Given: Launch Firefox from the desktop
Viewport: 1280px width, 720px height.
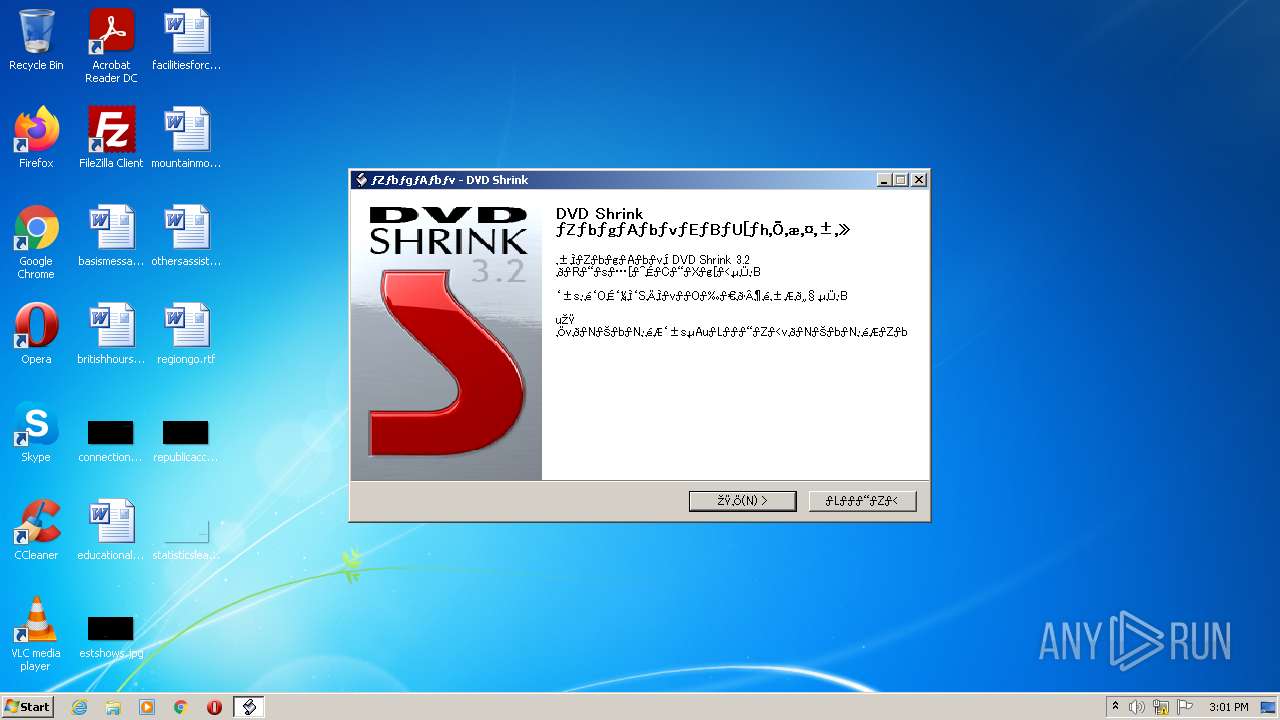Looking at the screenshot, I should coord(36,138).
